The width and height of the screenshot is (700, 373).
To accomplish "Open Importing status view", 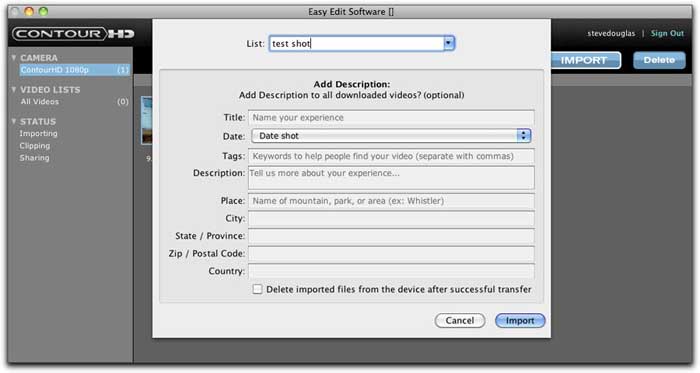I will coord(38,133).
